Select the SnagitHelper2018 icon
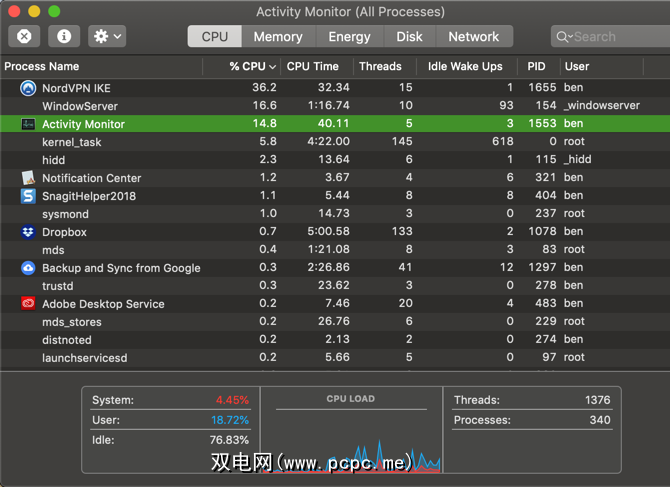Screen dimensions: 670x487 (27, 196)
